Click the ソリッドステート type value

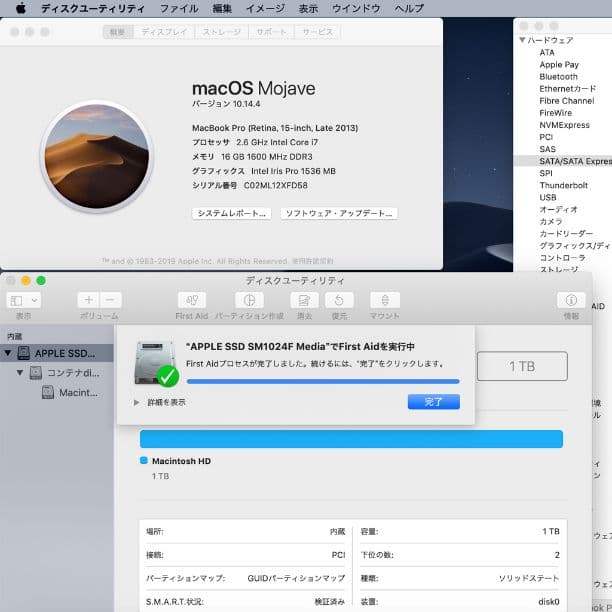(x=529, y=578)
